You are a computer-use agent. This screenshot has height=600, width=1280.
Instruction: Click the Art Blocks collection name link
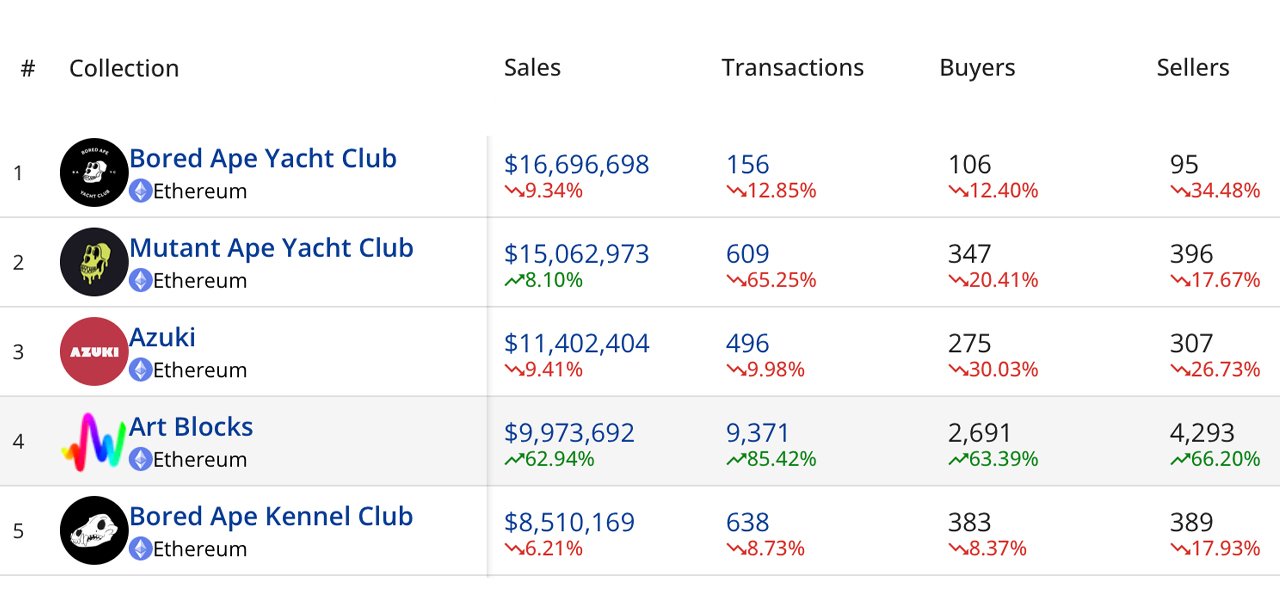coord(190,426)
